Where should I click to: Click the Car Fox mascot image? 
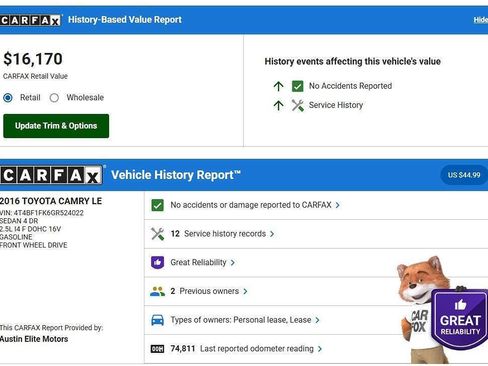coord(423,309)
